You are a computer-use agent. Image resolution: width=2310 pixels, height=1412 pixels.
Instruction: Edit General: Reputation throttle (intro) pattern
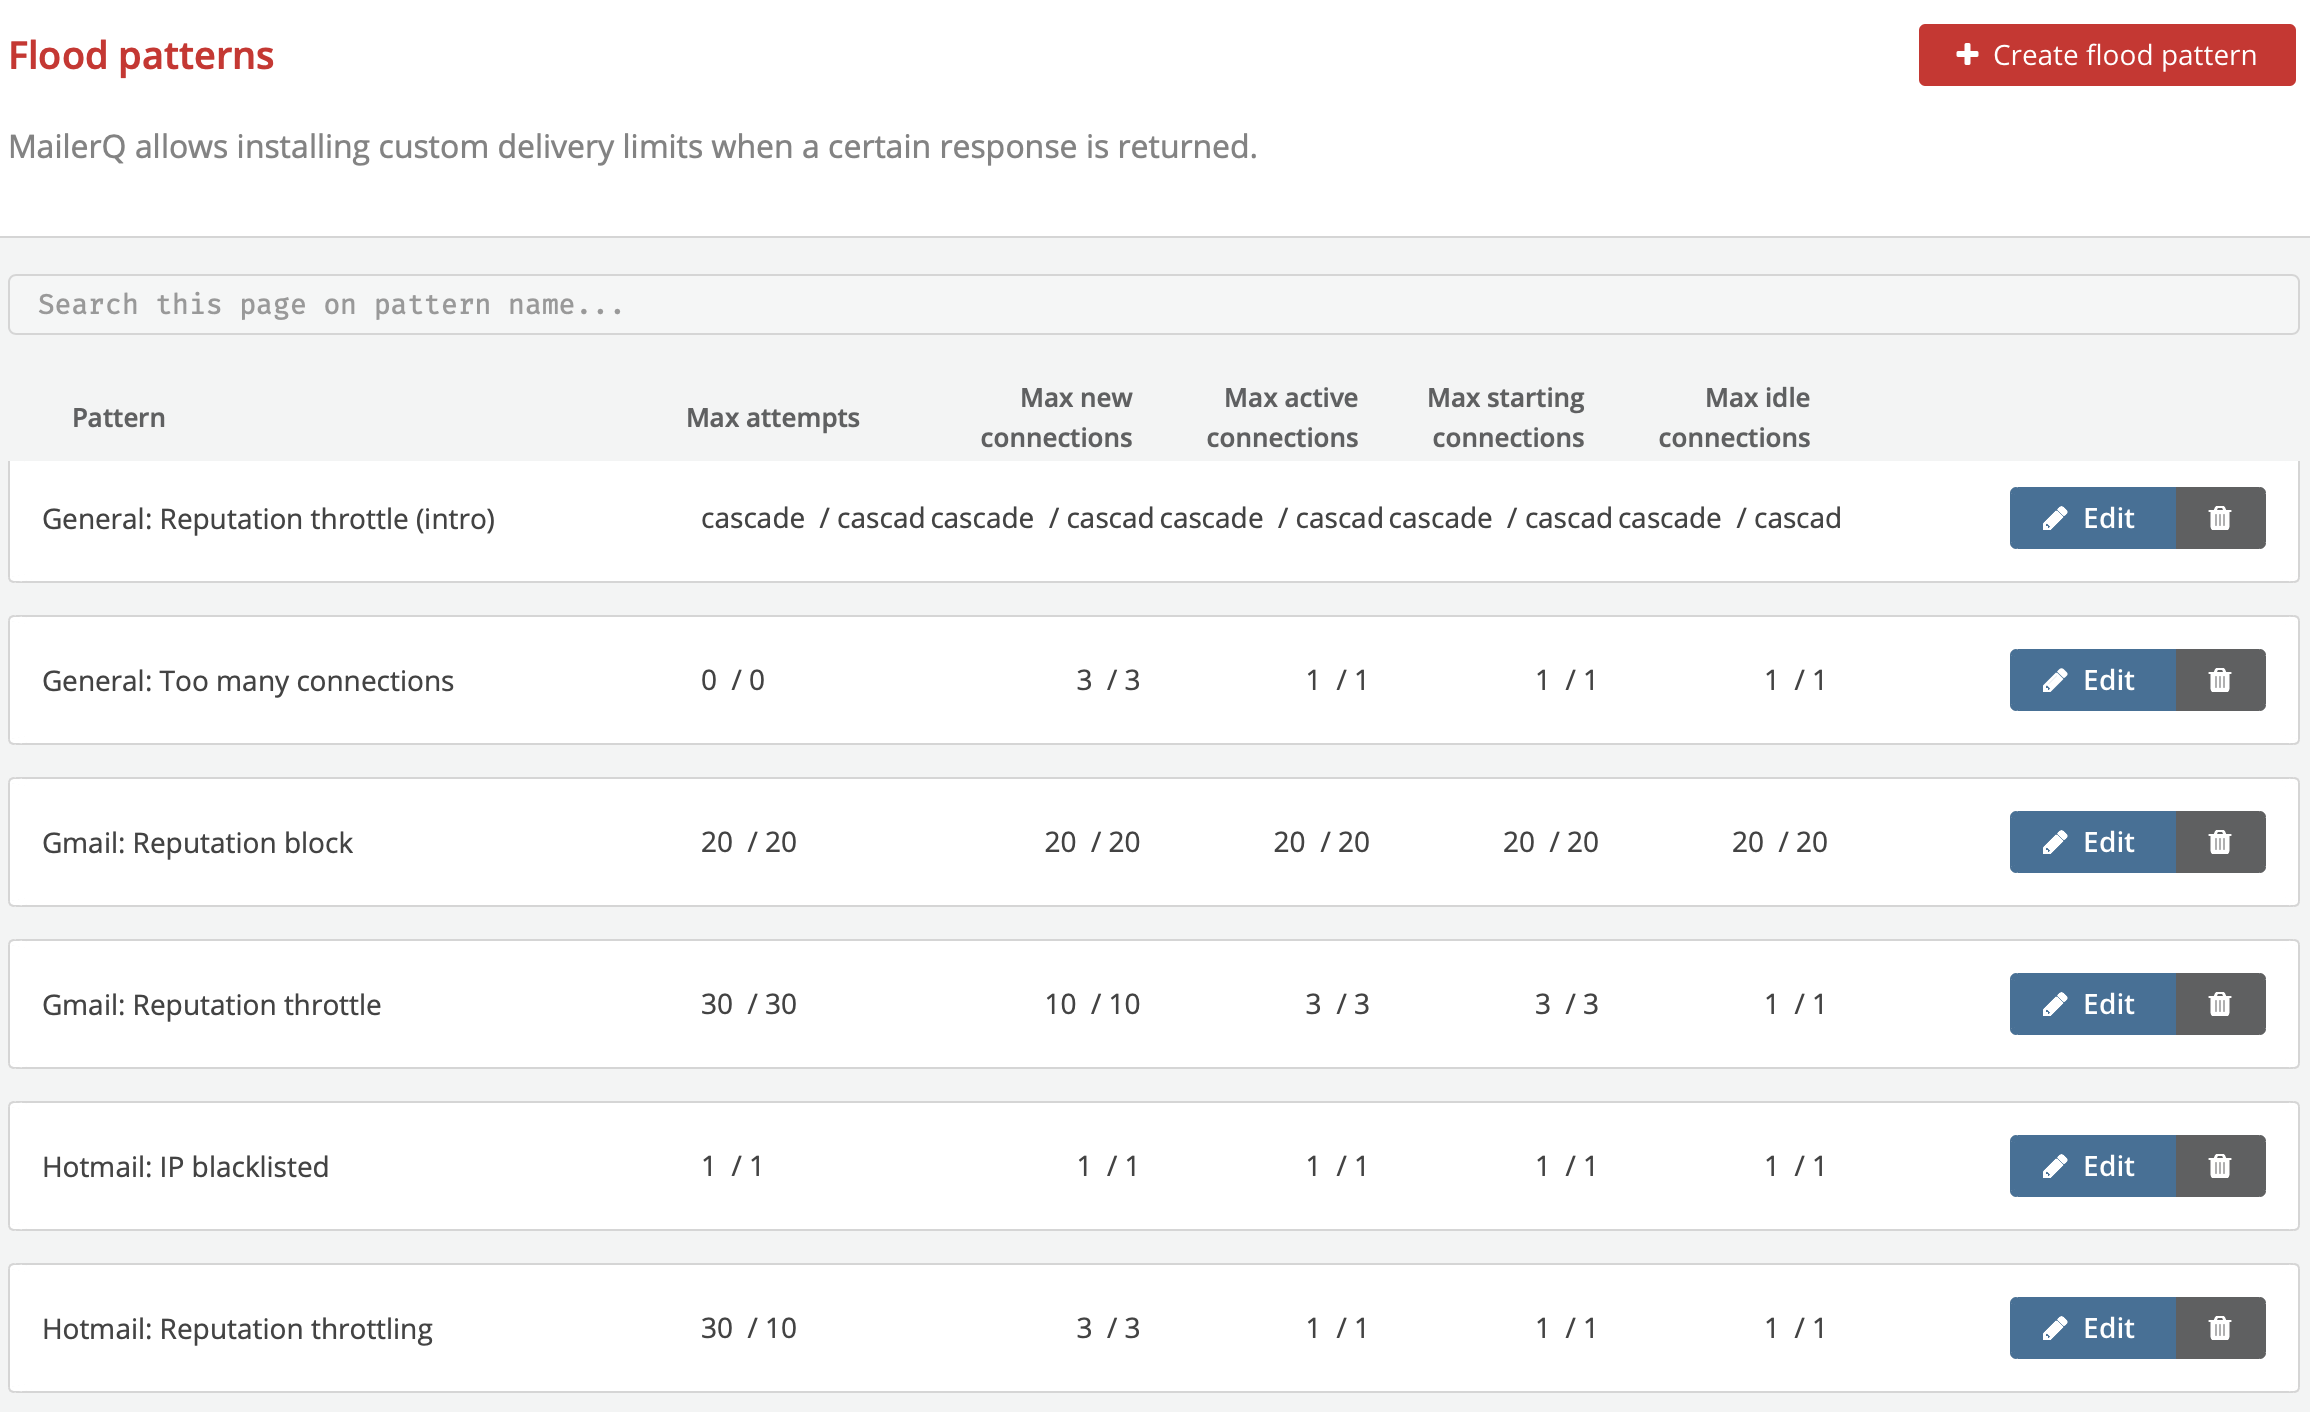click(2092, 518)
